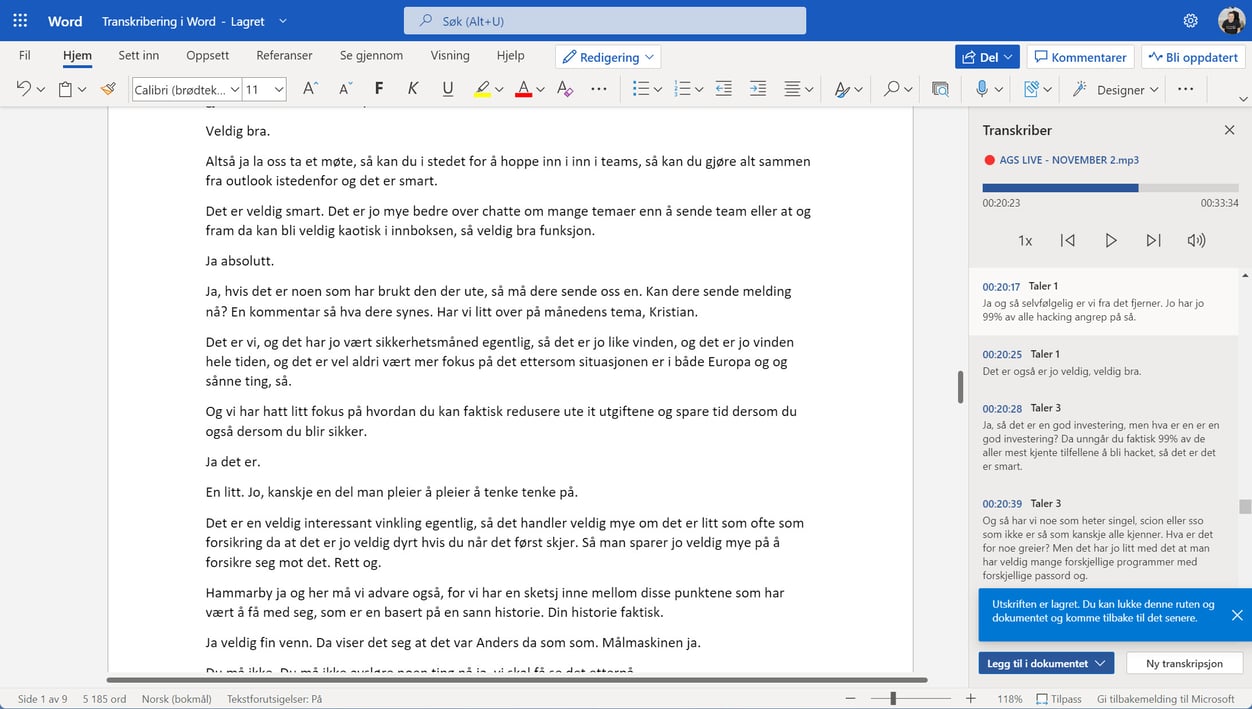Toggle italic formatting on selected text
1252x709 pixels.
(x=412, y=89)
